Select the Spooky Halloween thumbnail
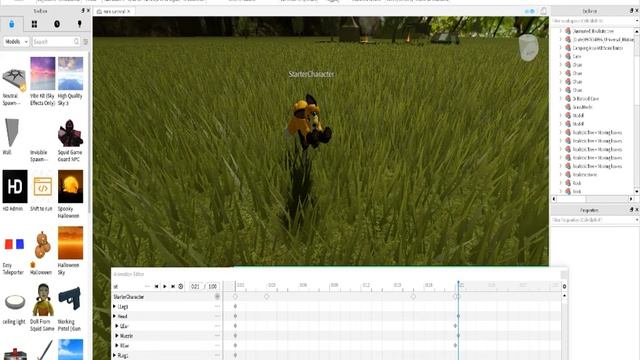The image size is (640, 360). point(70,187)
